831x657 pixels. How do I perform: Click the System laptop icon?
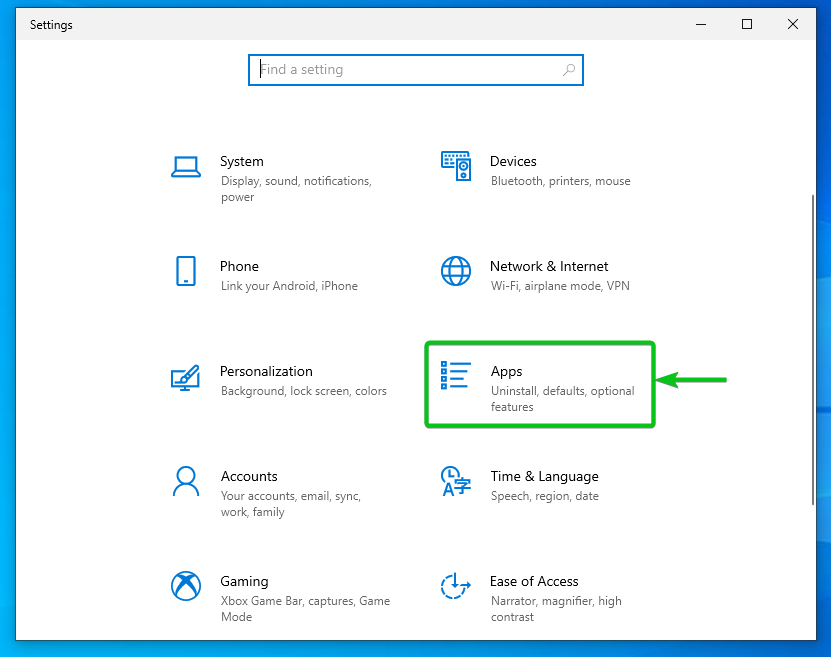(186, 166)
